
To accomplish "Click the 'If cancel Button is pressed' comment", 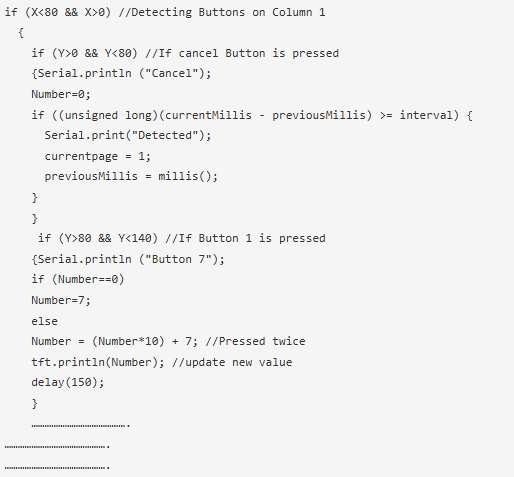I will pos(242,53).
